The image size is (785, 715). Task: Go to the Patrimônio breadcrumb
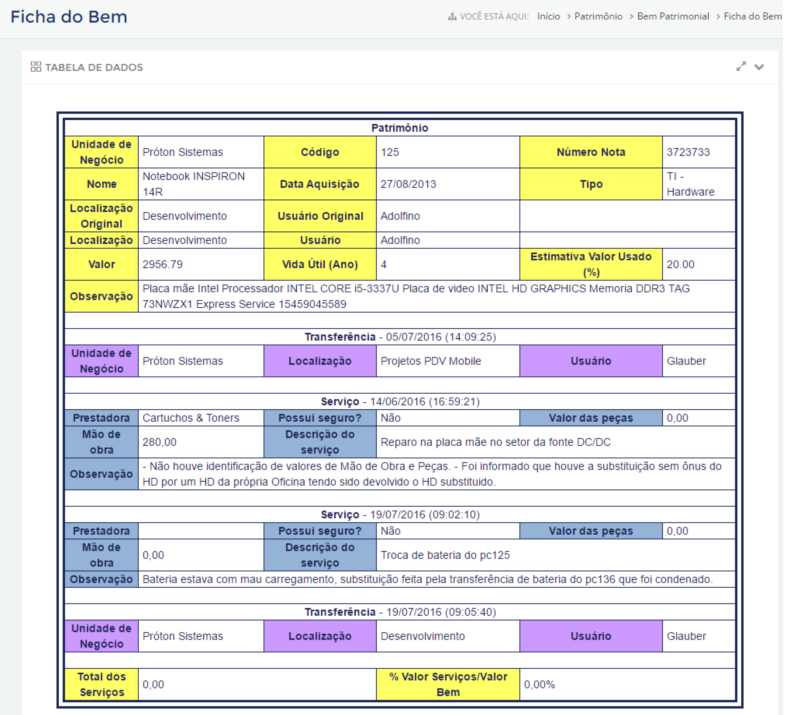coord(598,17)
